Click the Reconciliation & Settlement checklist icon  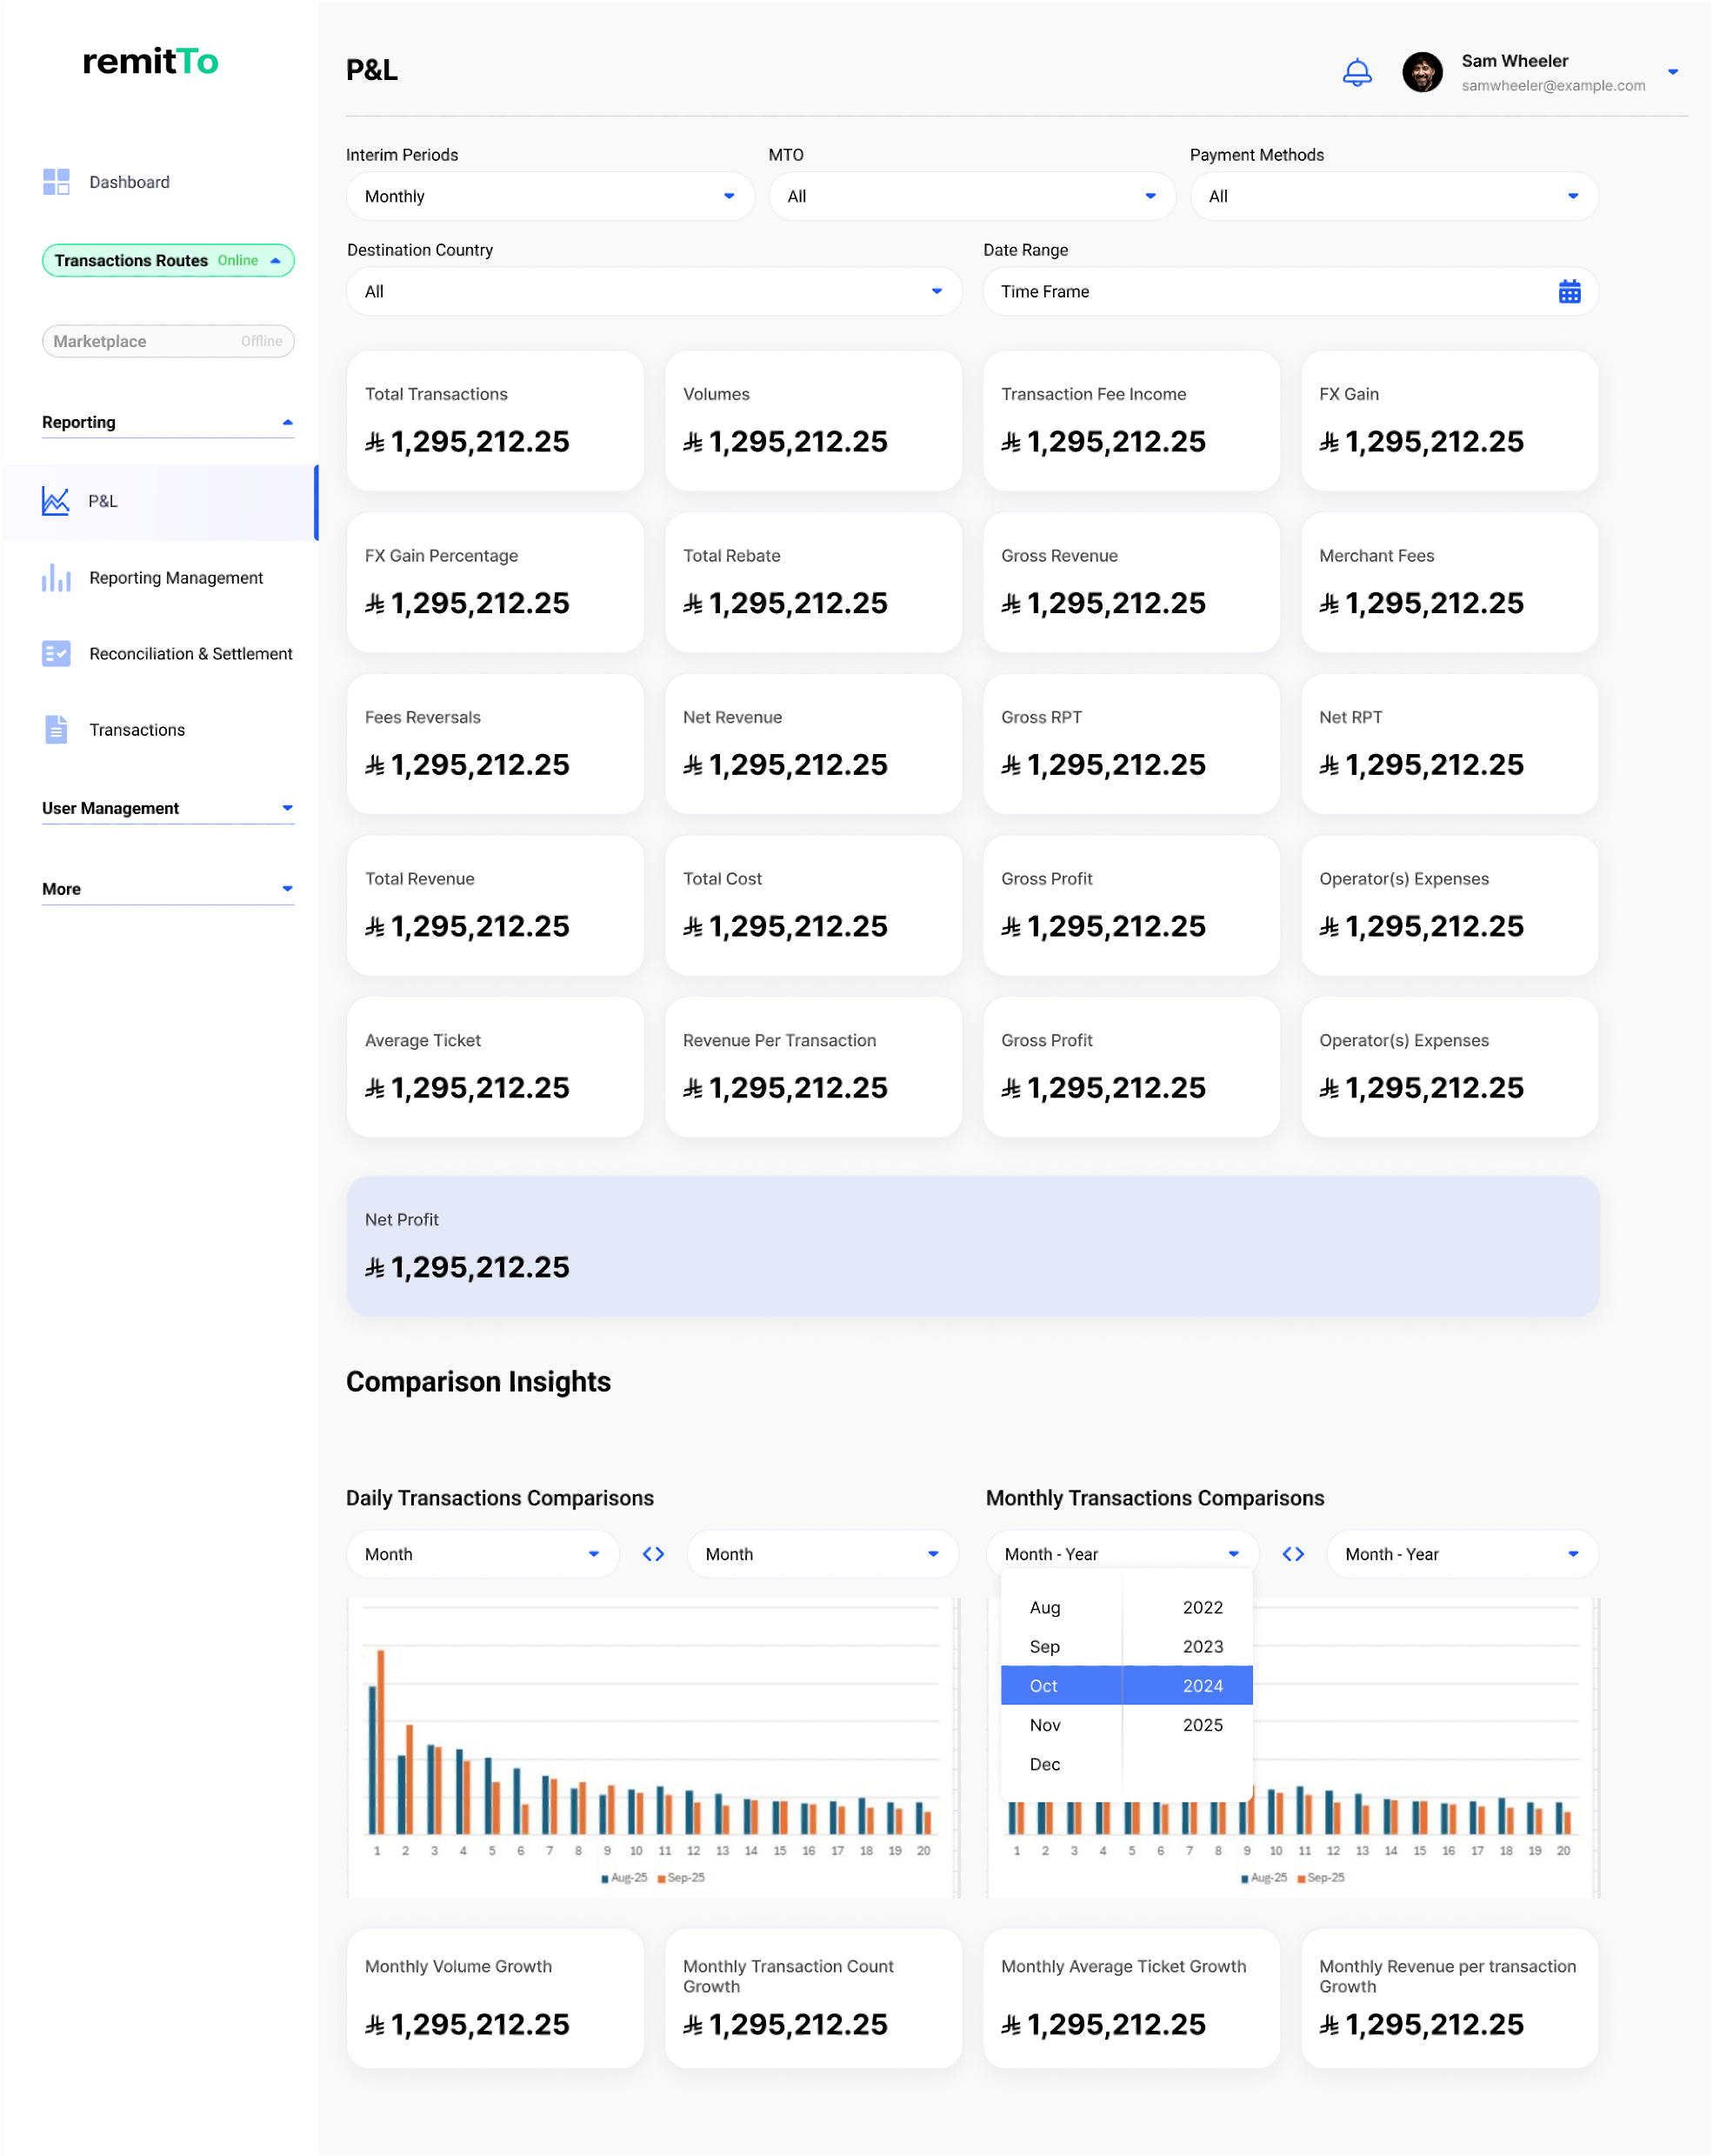click(56, 654)
